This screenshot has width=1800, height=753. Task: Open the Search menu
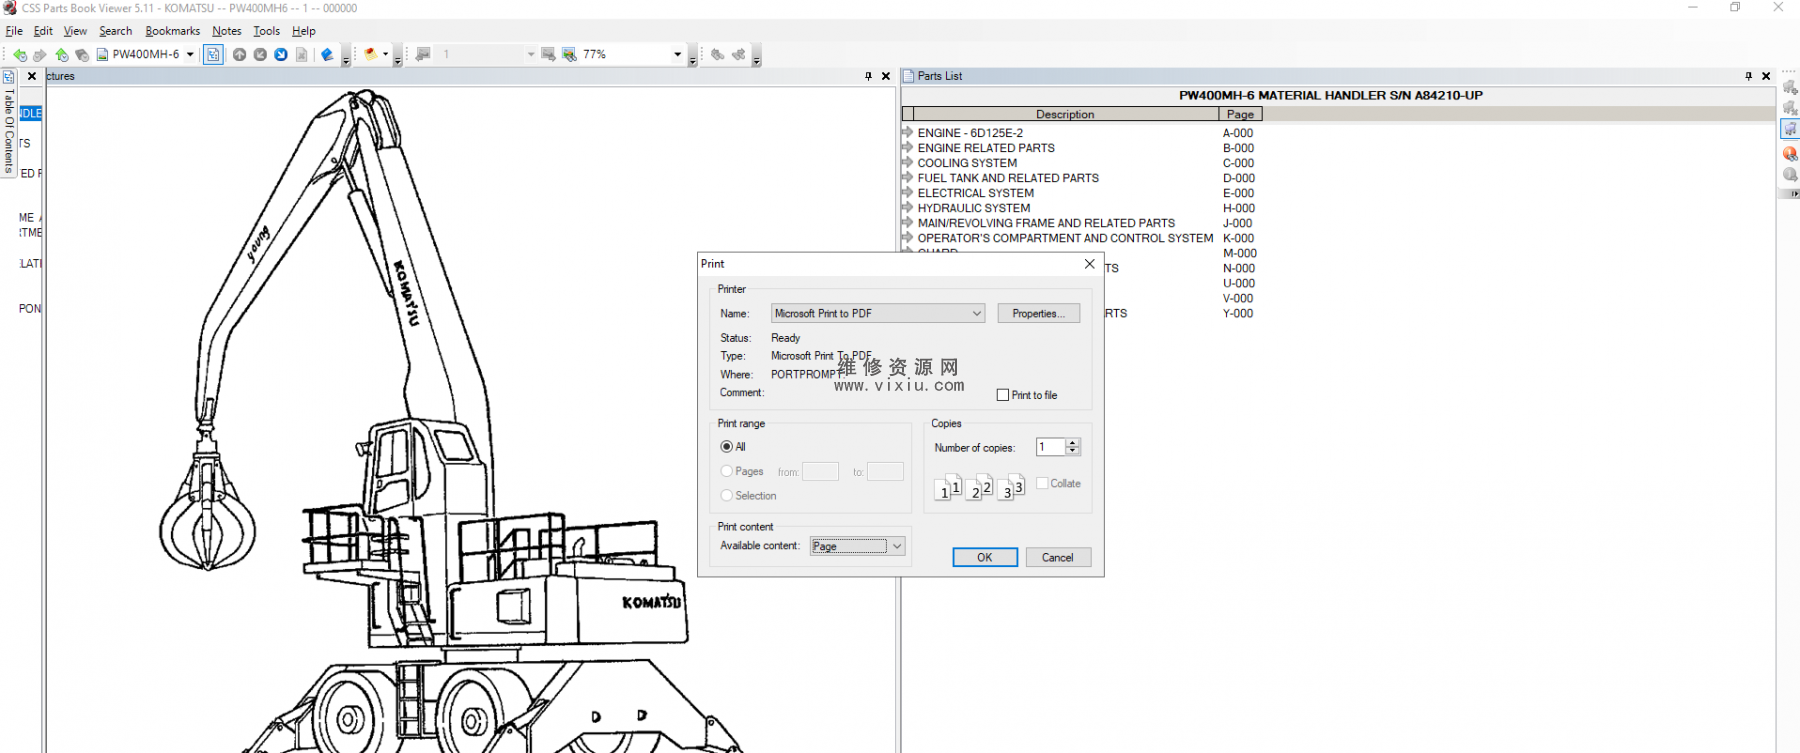point(116,31)
